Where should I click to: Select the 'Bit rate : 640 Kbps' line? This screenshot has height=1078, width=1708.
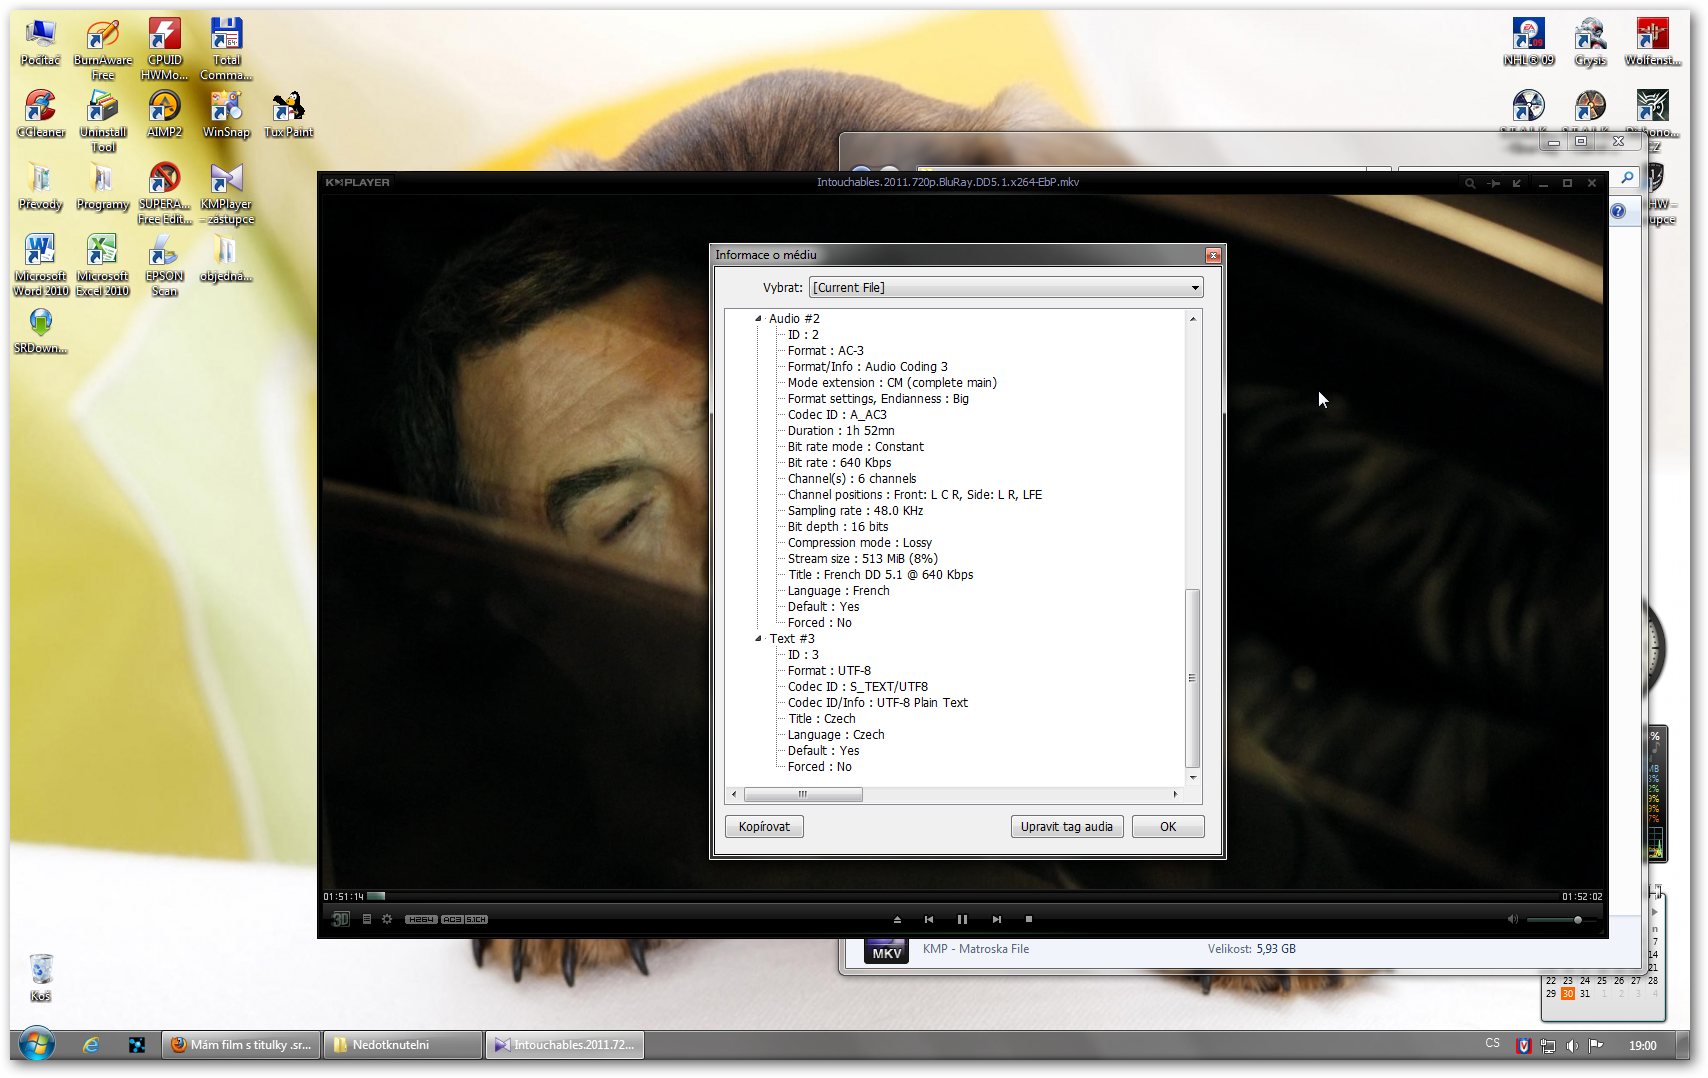coord(839,463)
